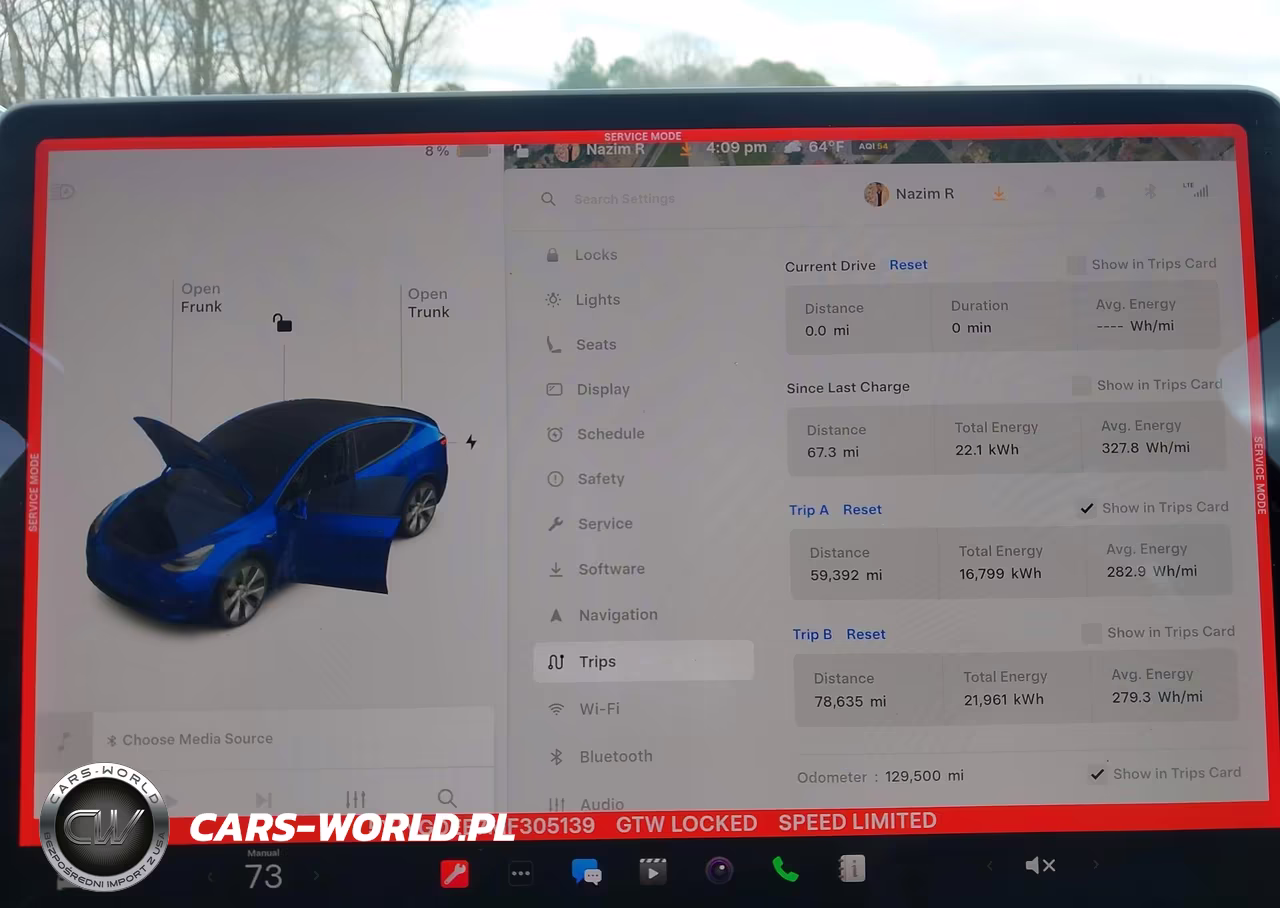The image size is (1280, 908).
Task: Tap the Odometer 129,500 mi reading
Action: 924,776
